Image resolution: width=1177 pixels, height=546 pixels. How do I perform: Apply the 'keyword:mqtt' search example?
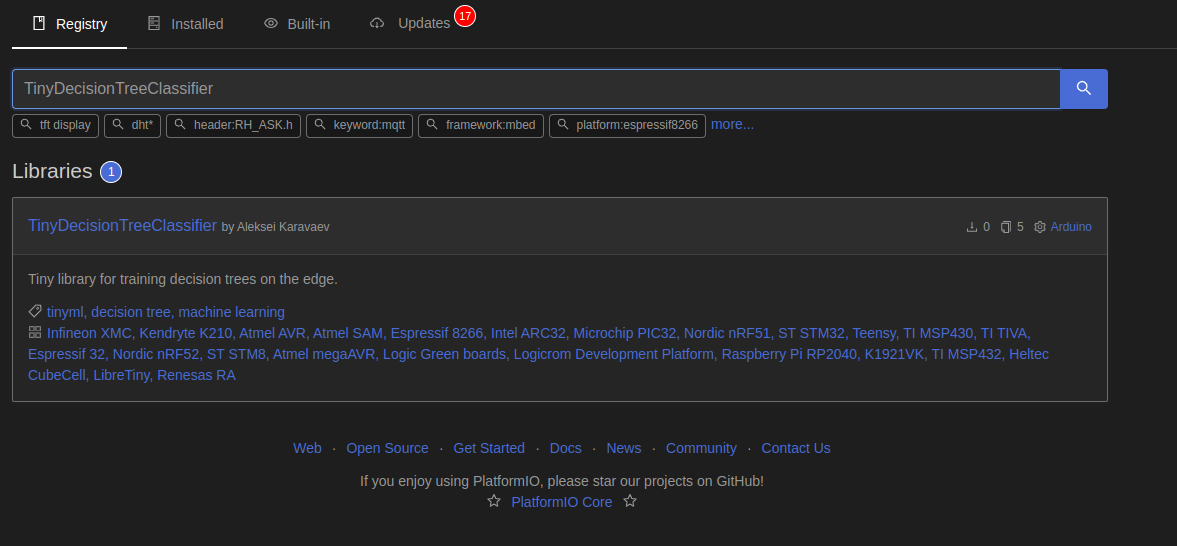pos(360,125)
